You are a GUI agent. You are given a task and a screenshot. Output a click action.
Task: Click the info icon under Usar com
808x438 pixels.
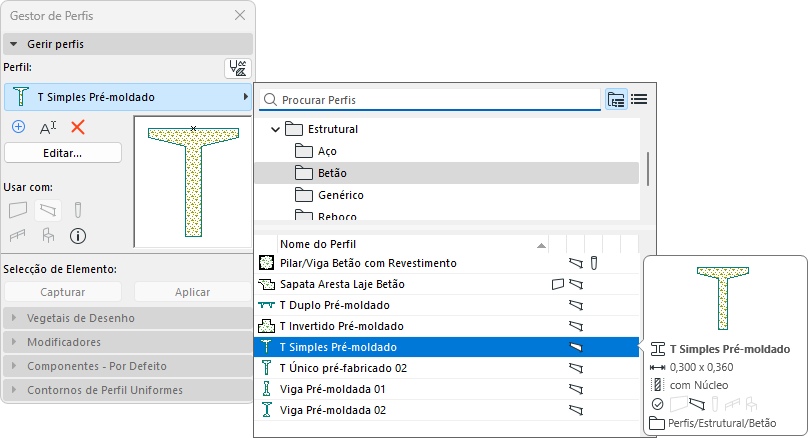pos(78,236)
